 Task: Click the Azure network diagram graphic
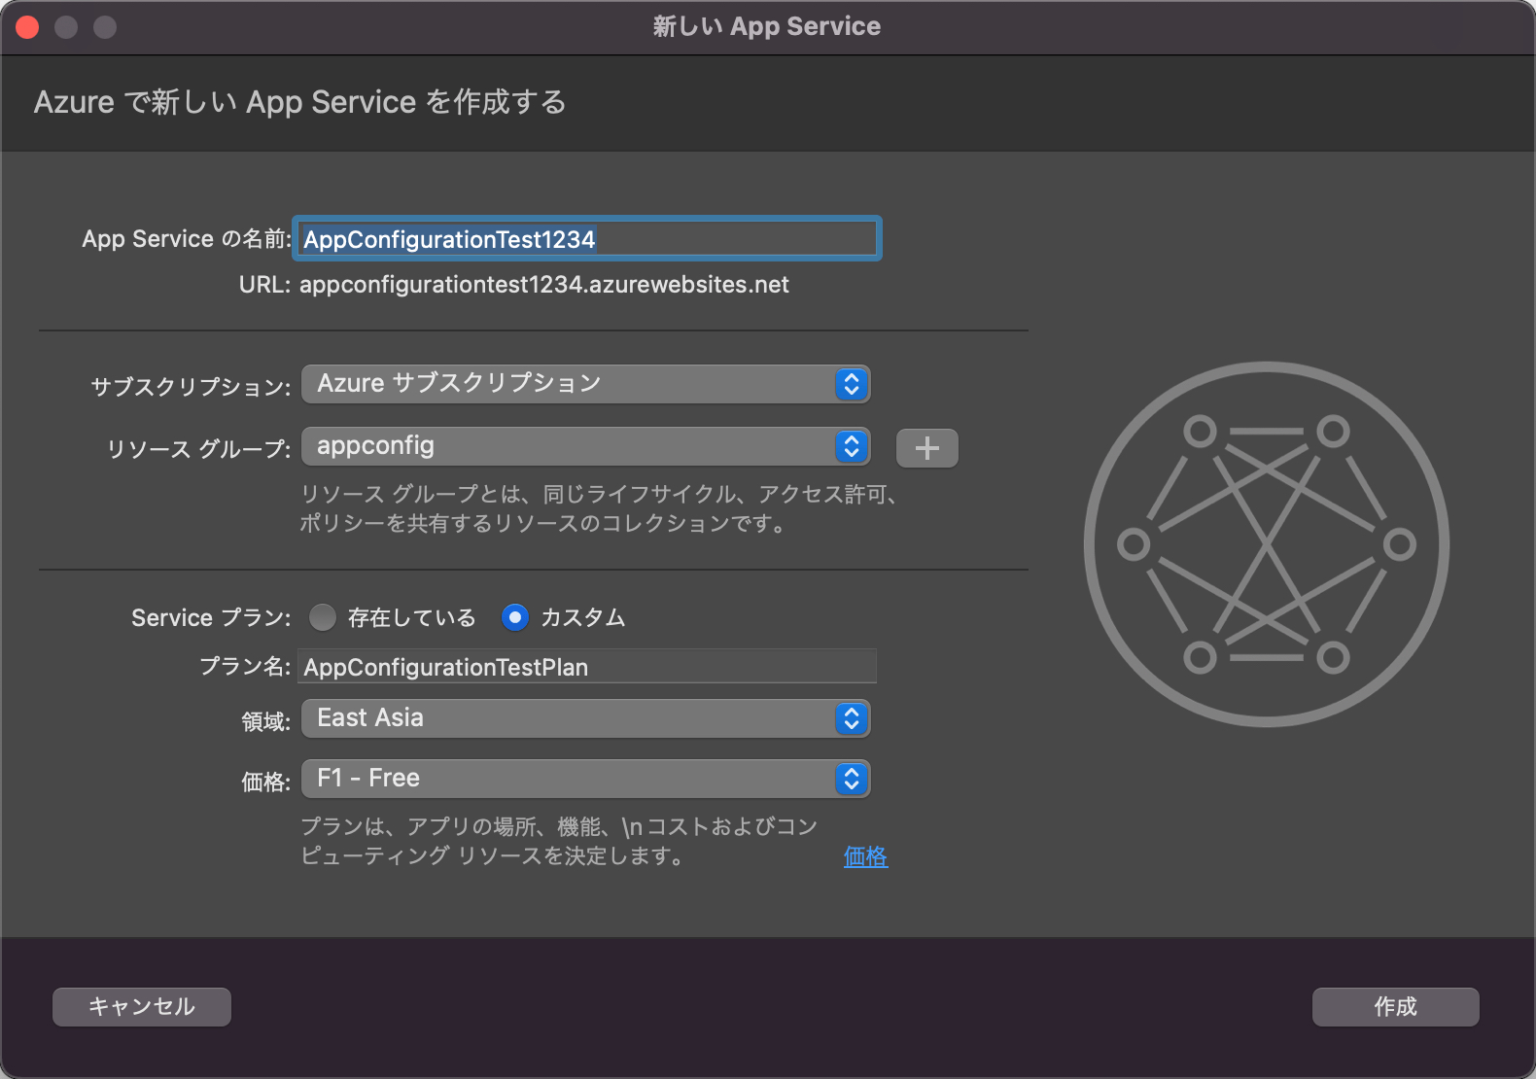pos(1265,545)
